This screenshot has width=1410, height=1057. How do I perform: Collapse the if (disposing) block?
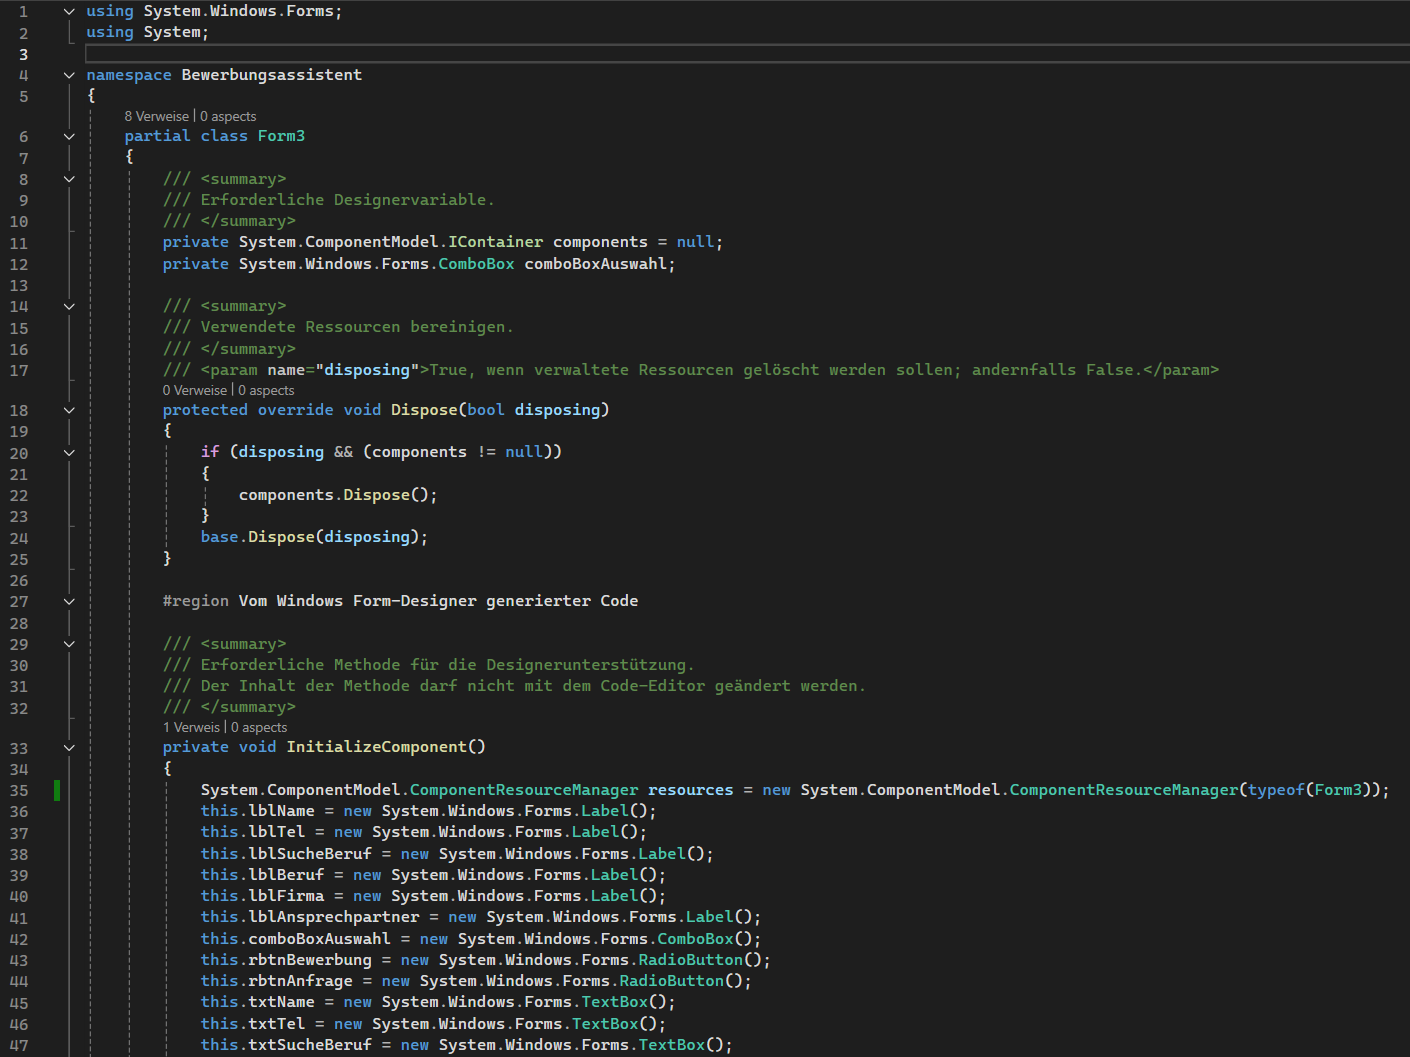pyautogui.click(x=69, y=452)
